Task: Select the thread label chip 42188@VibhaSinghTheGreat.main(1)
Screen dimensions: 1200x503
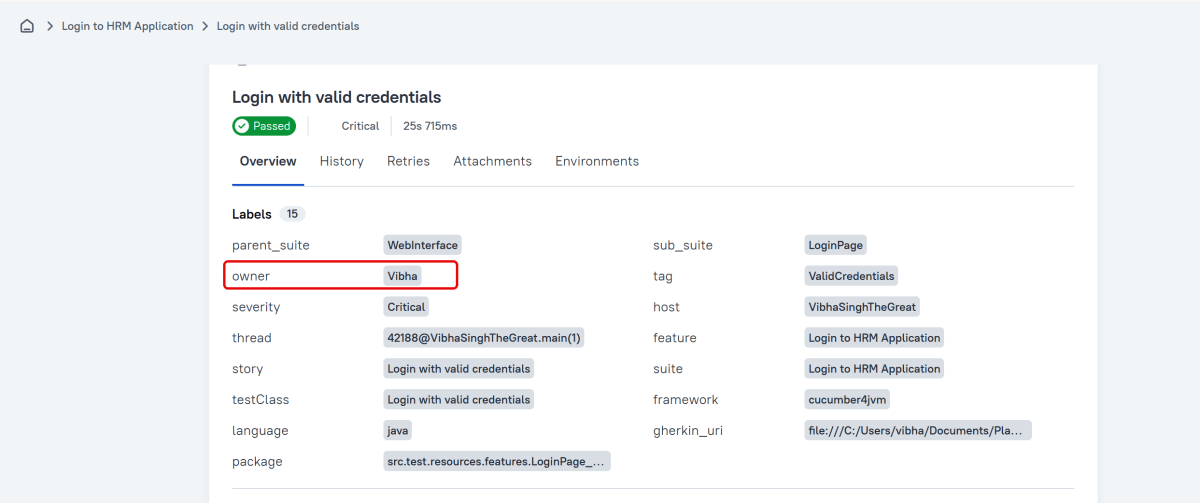Action: pyautogui.click(x=484, y=338)
